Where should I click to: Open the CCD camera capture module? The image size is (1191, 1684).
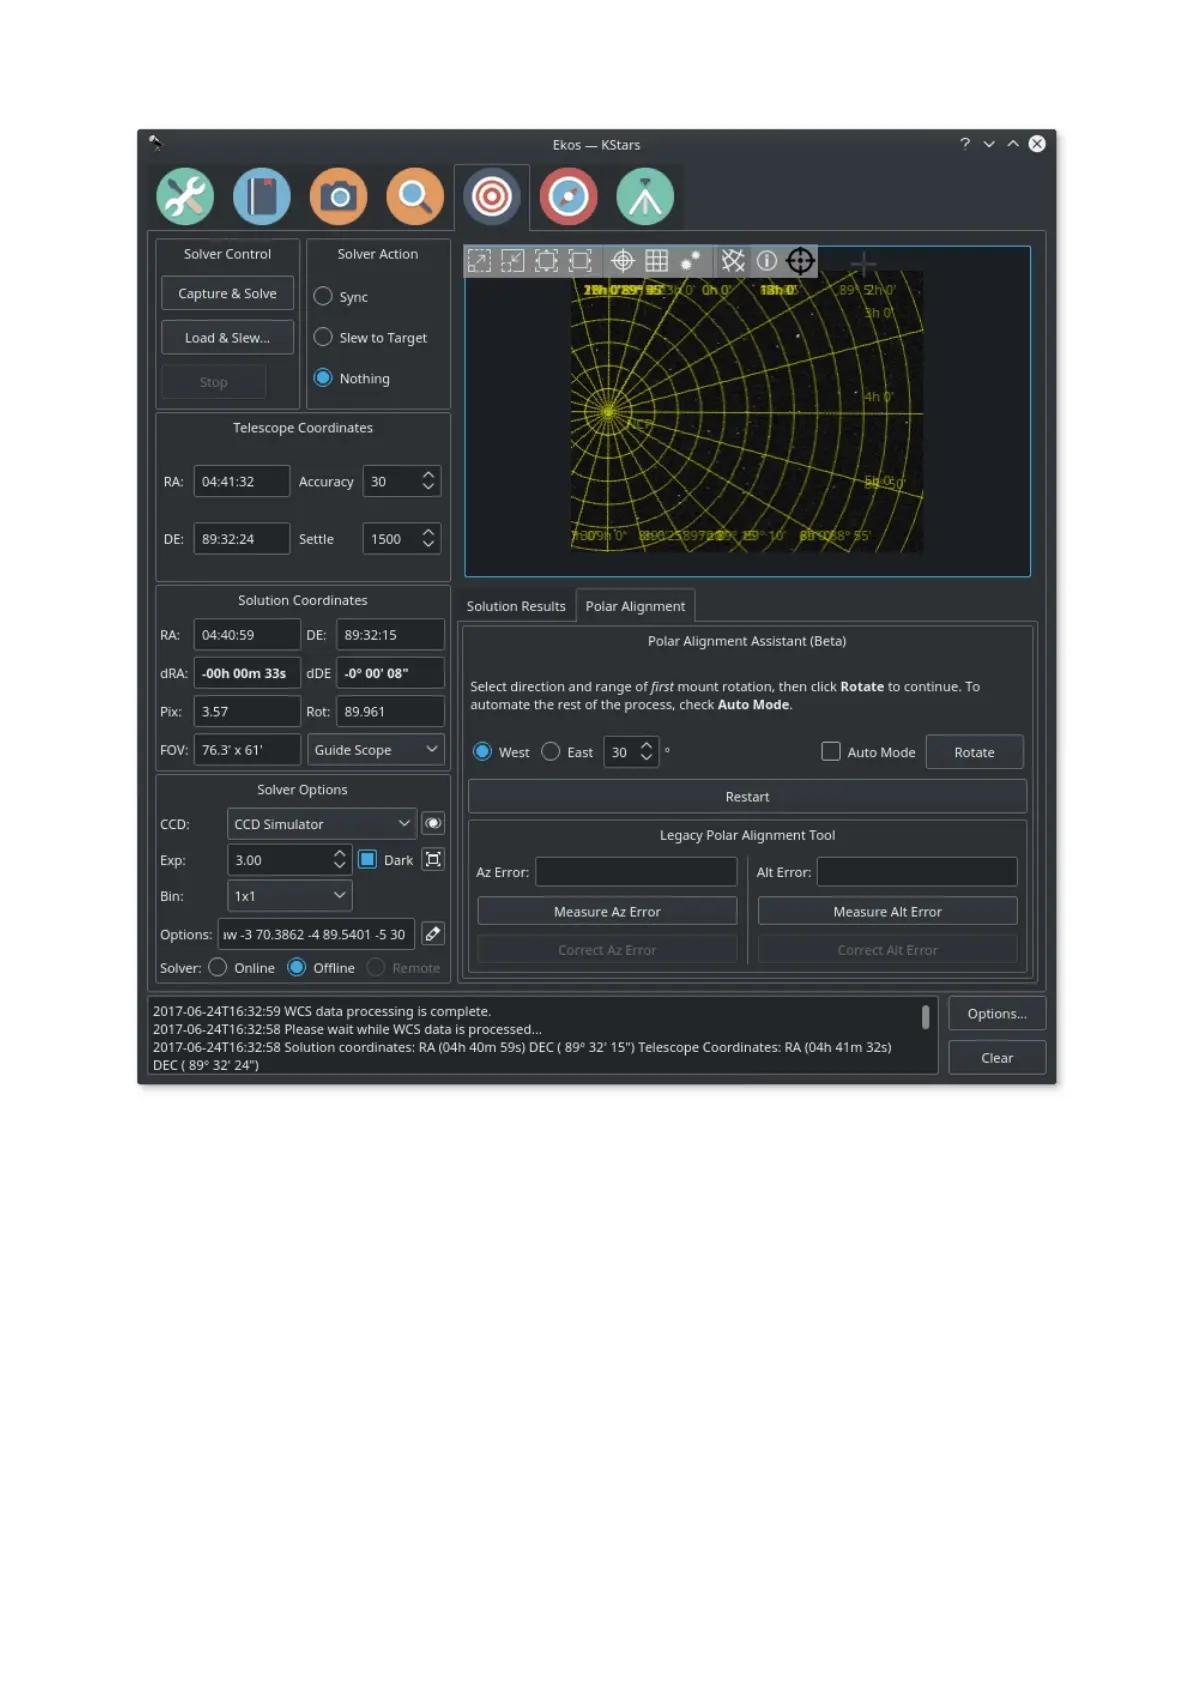(338, 196)
